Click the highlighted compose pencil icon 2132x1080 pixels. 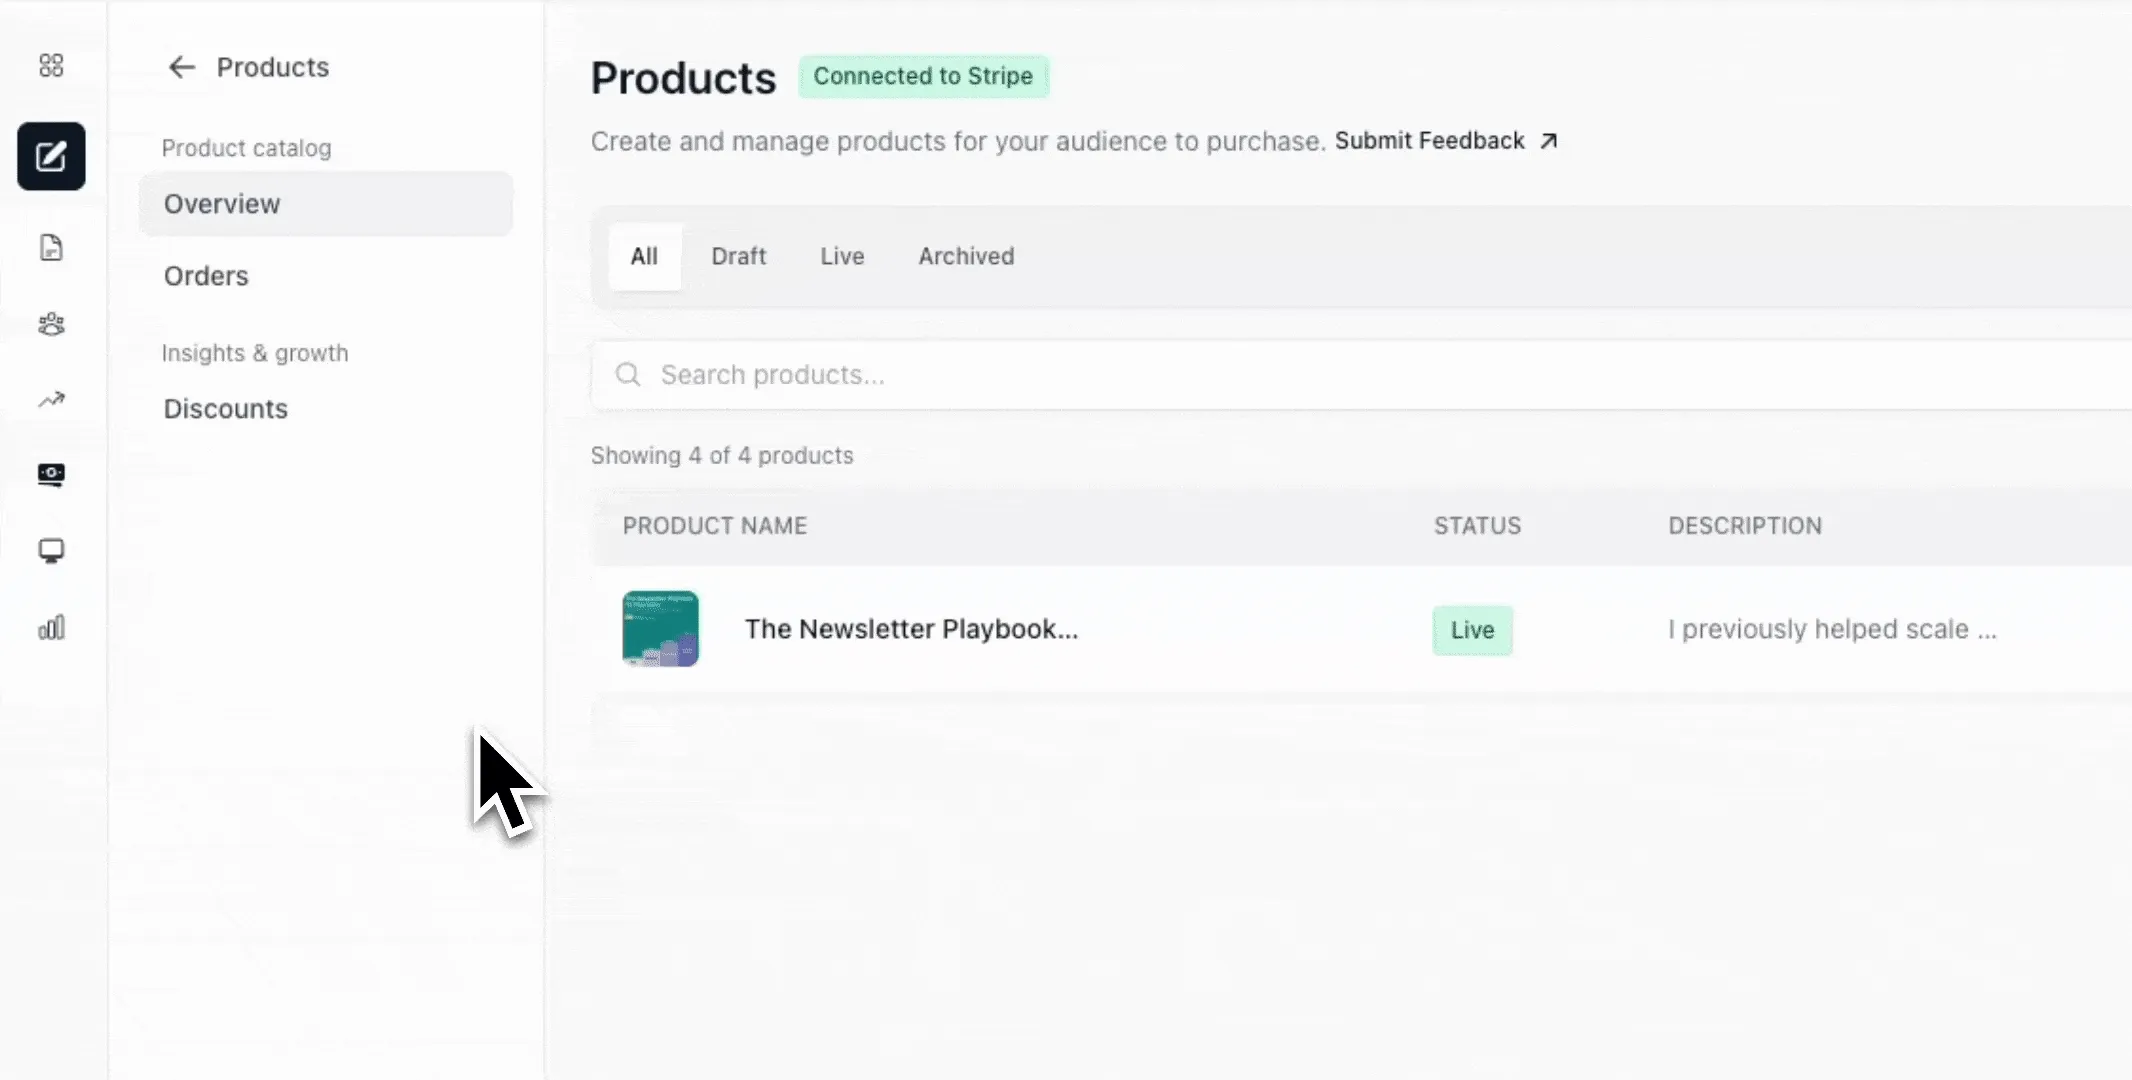pyautogui.click(x=51, y=157)
